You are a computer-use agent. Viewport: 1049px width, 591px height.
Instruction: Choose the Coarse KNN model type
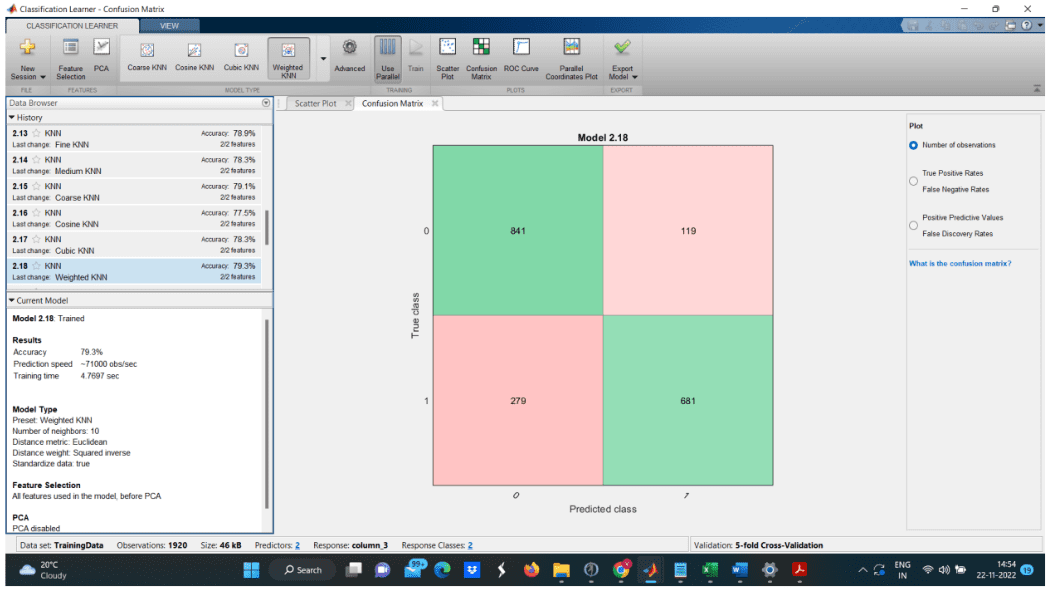tap(147, 57)
